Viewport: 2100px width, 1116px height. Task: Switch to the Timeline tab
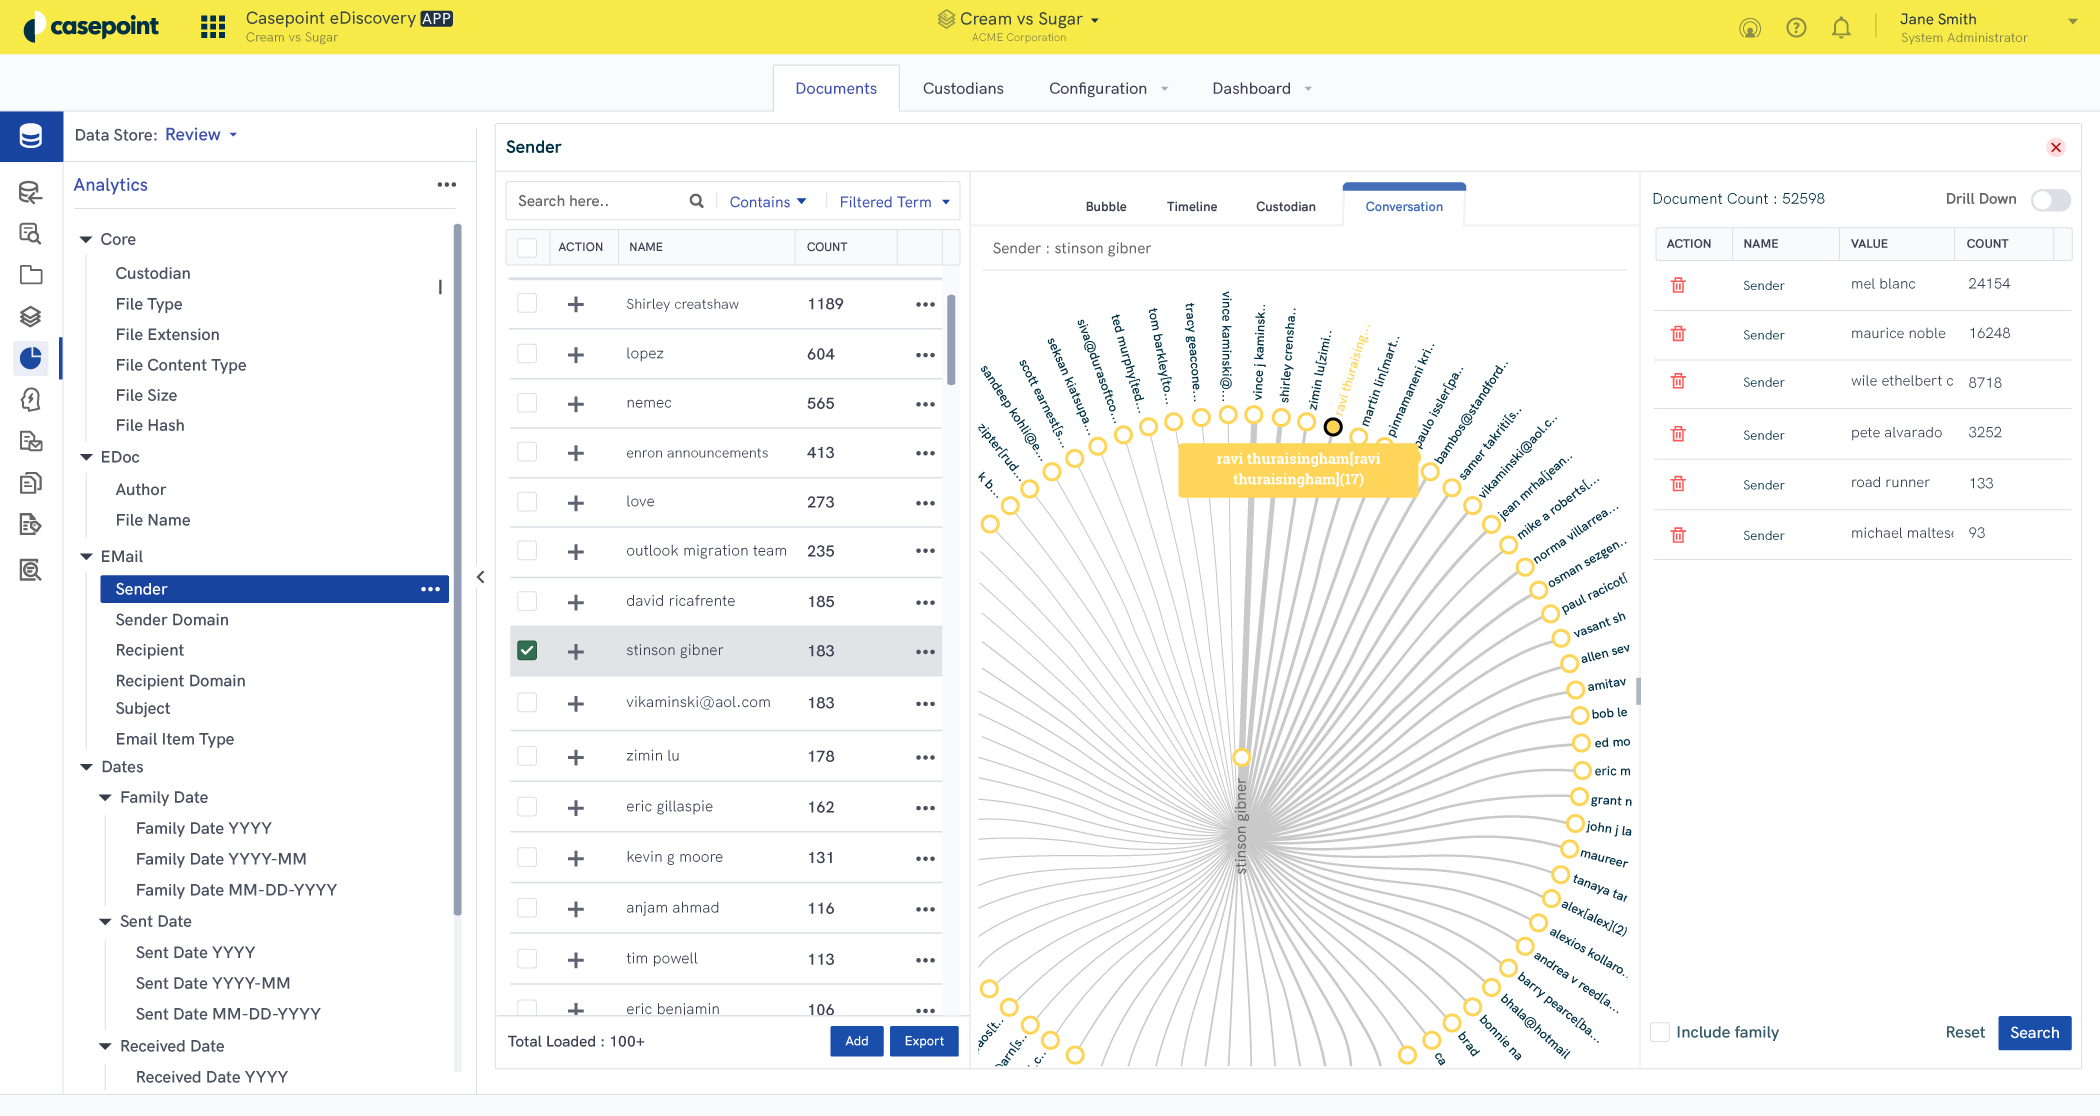(1191, 207)
